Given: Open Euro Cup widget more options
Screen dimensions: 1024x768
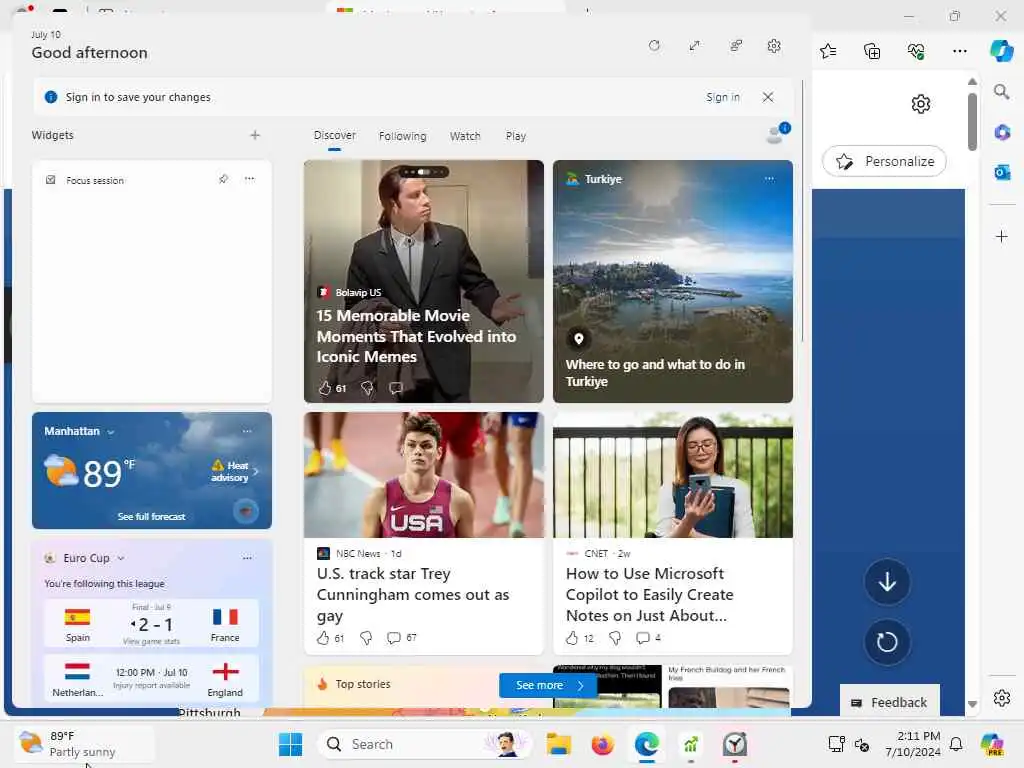Looking at the screenshot, I should click(x=247, y=558).
